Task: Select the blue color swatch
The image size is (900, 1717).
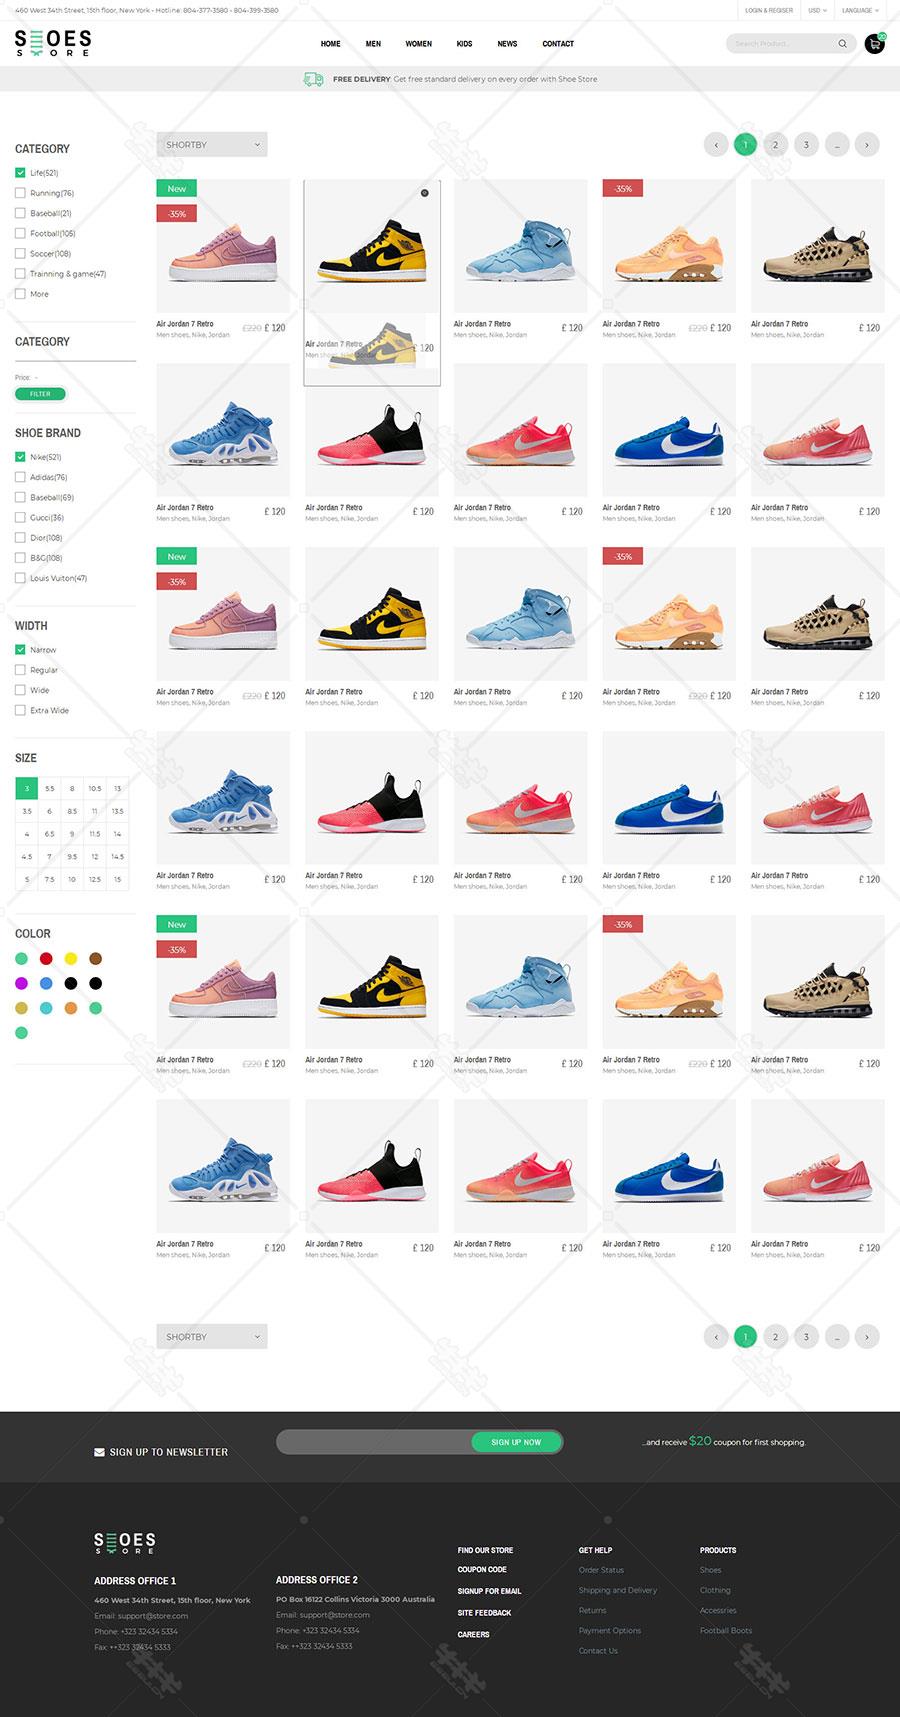Action: (46, 983)
